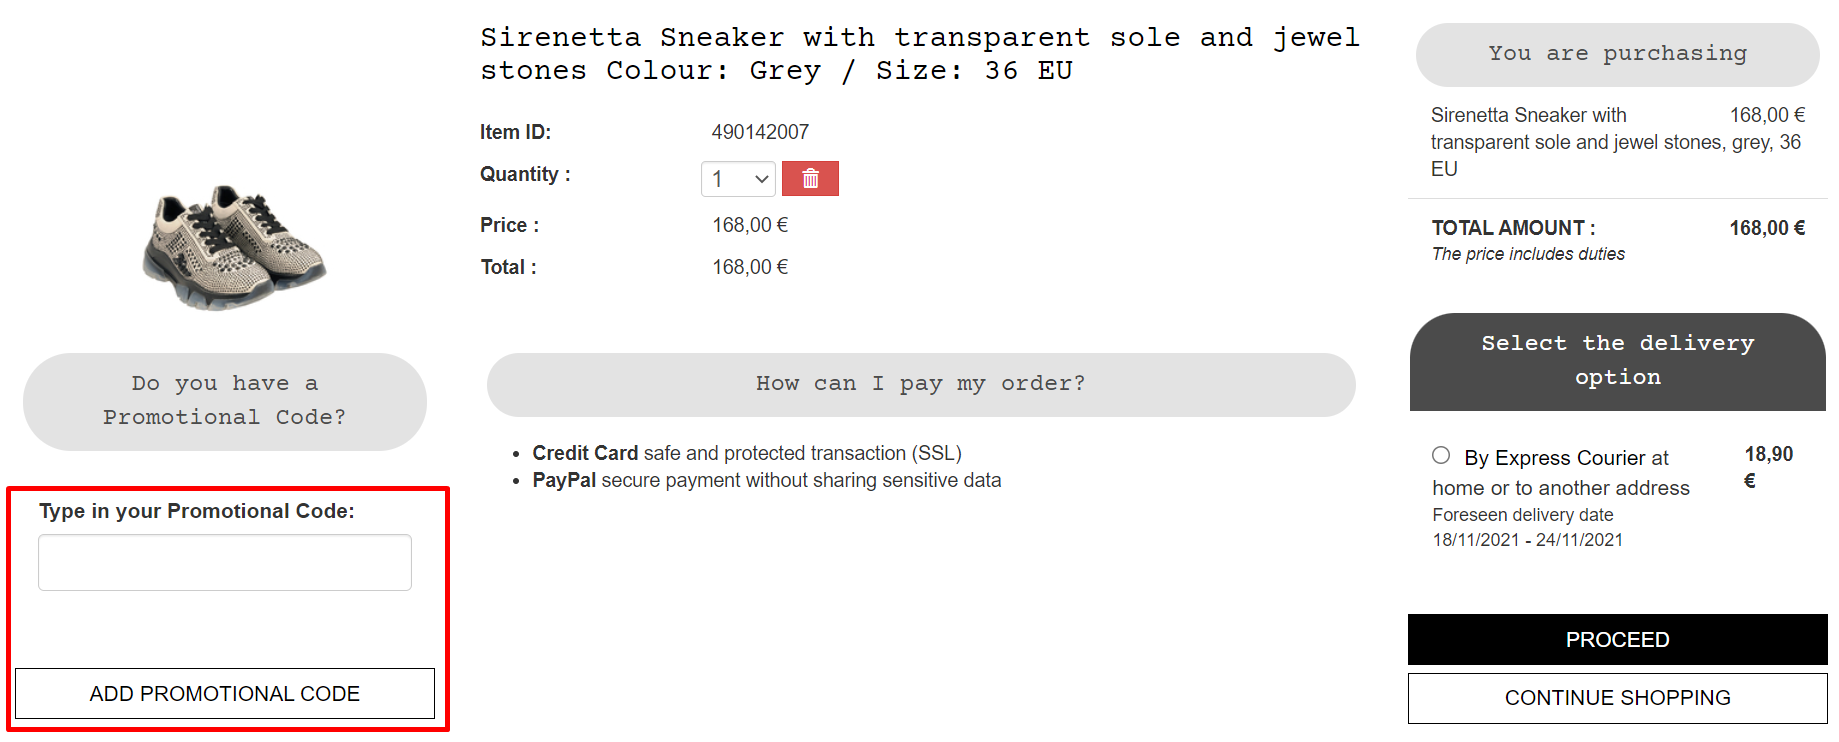Click CONTINUE SHOPPING
This screenshot has height=742, width=1839.
point(1616,697)
